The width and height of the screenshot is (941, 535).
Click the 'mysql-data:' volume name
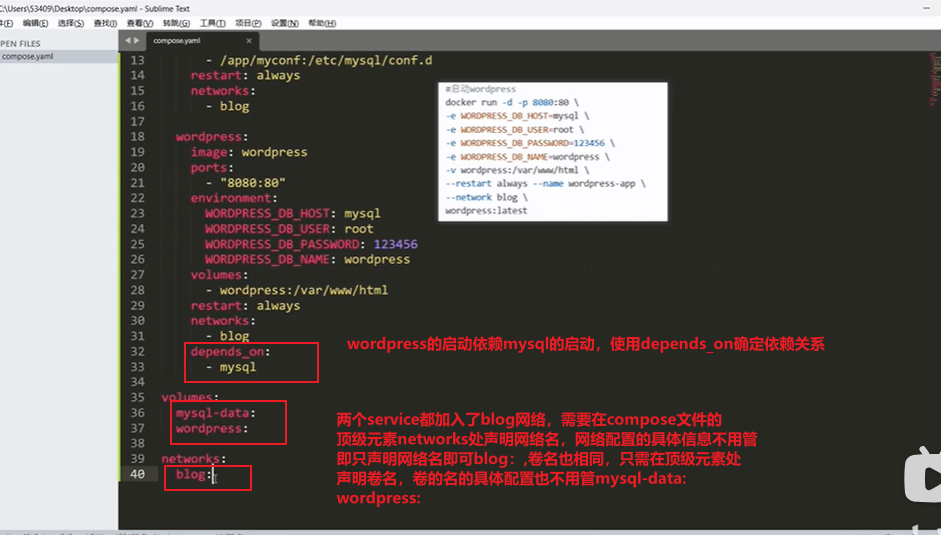point(216,413)
